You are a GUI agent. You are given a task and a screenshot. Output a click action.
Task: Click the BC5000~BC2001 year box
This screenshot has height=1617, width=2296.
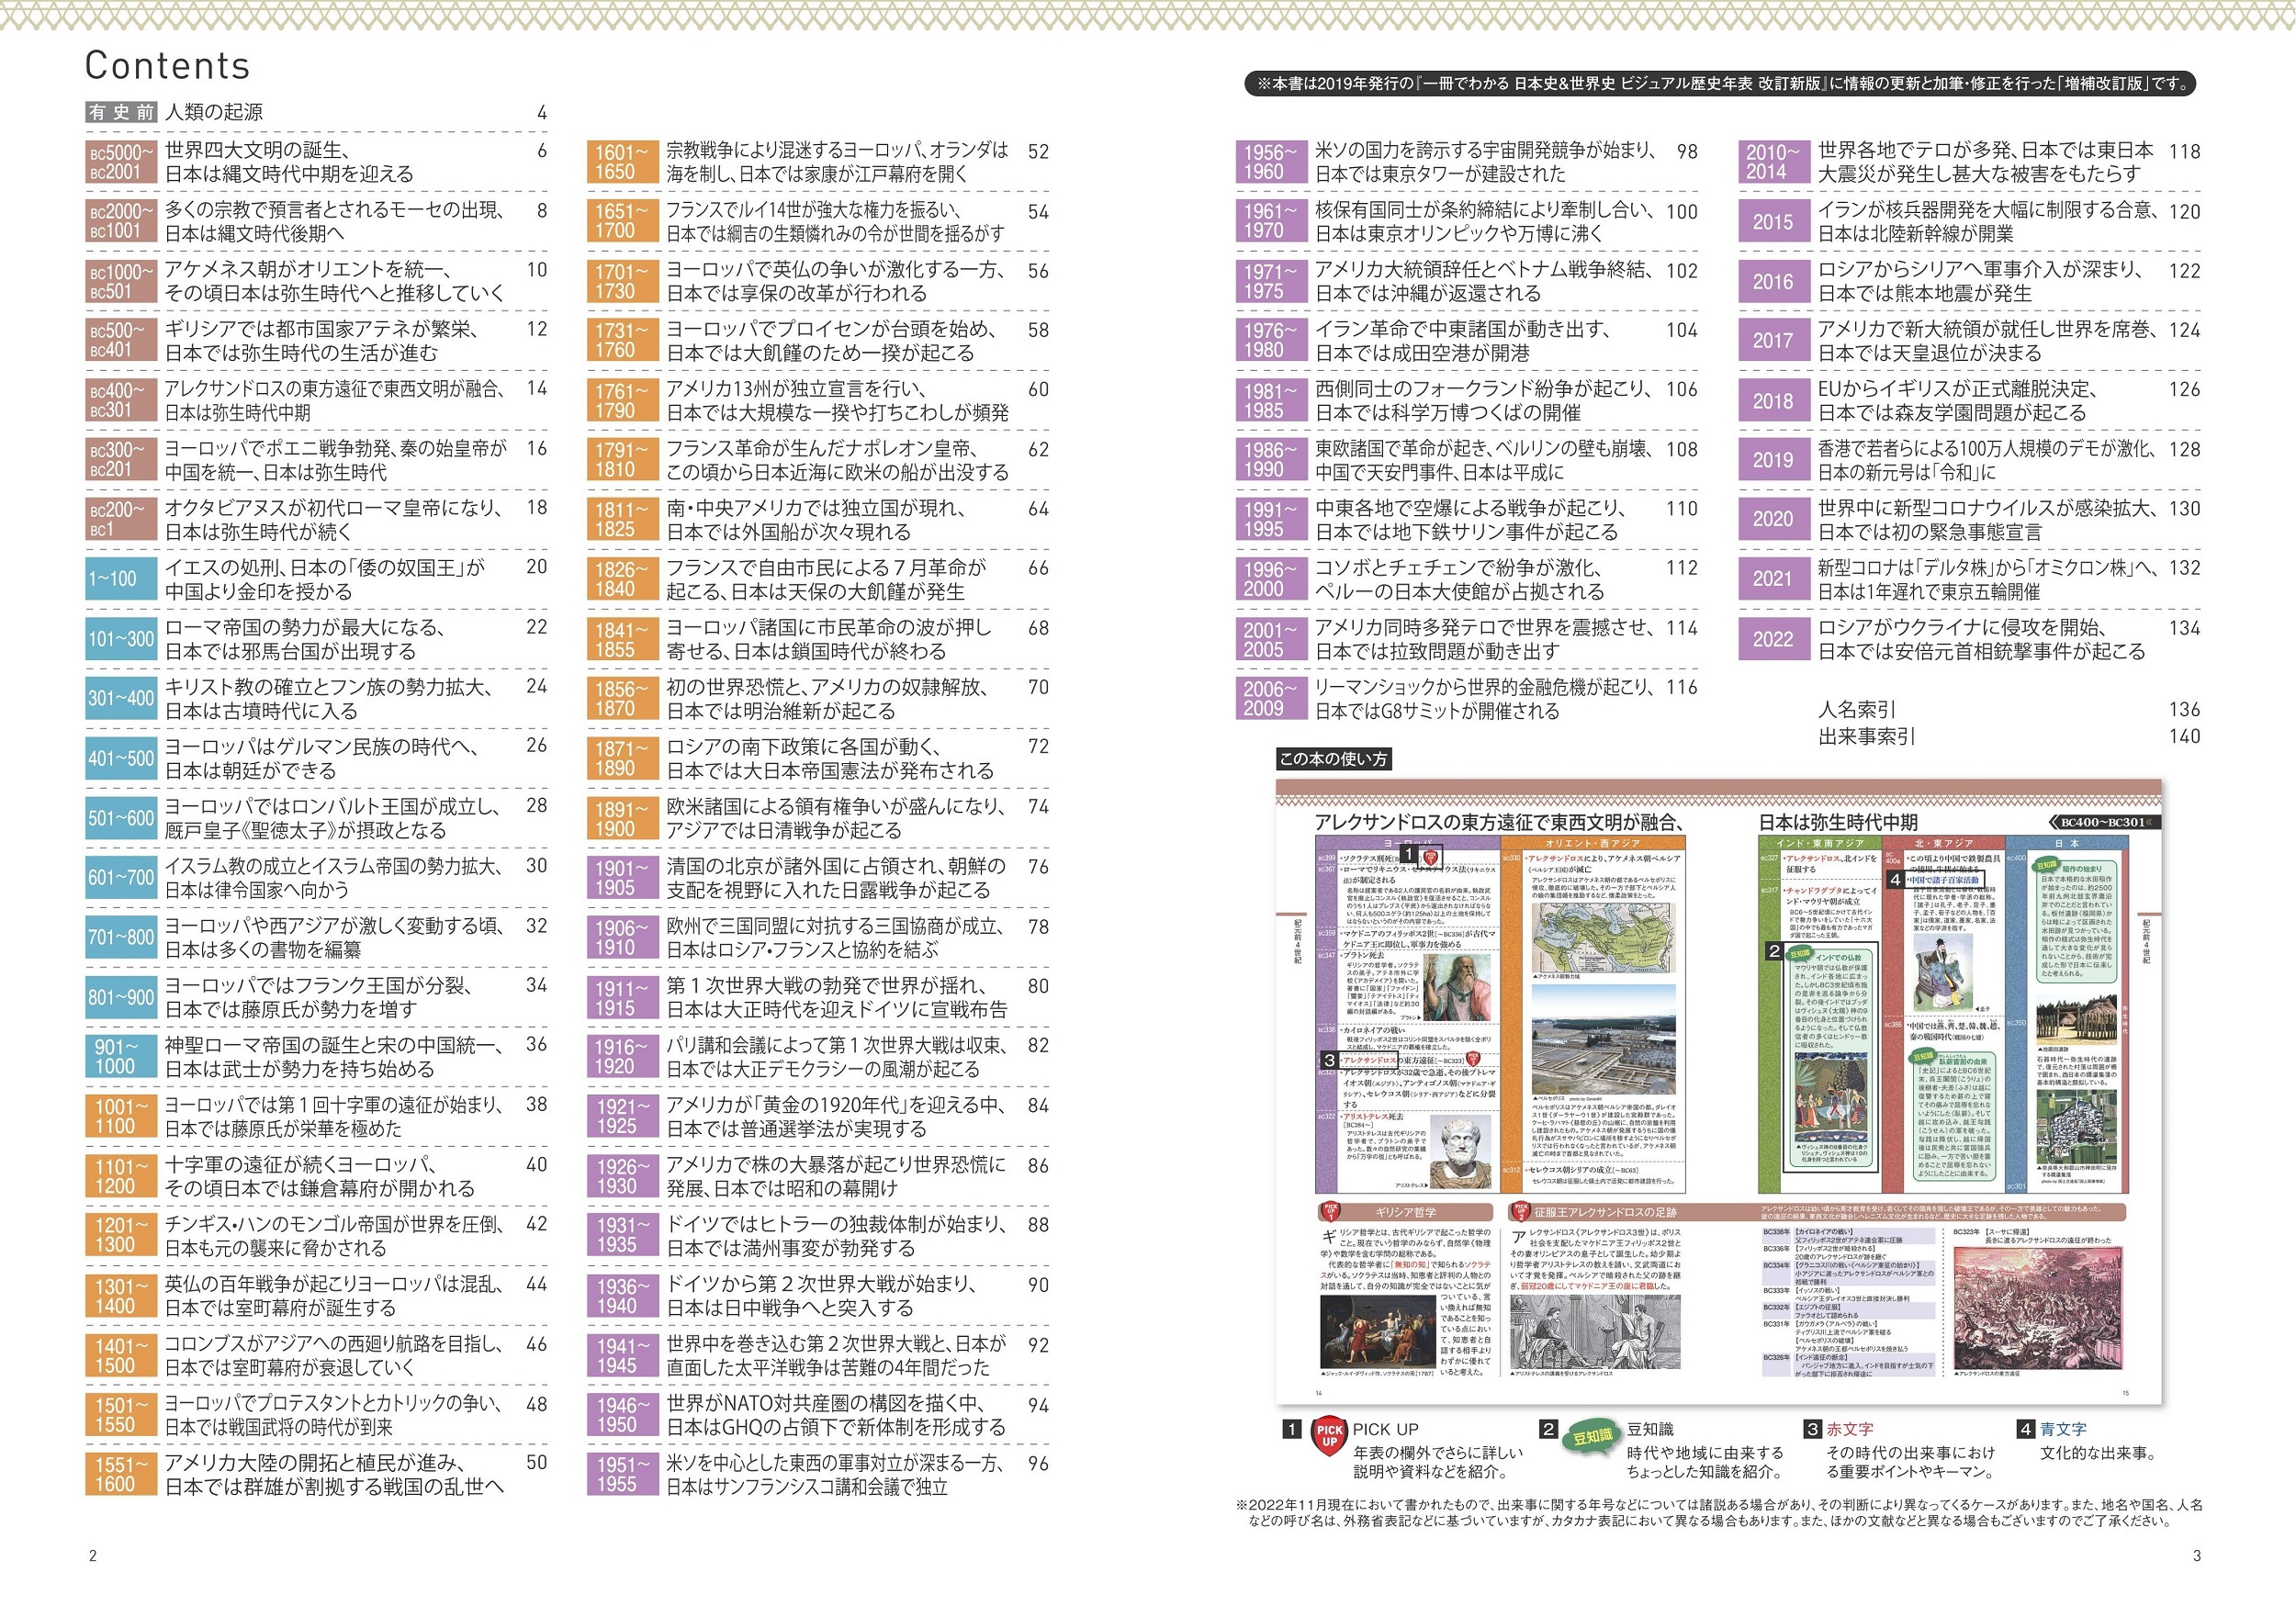click(x=121, y=162)
